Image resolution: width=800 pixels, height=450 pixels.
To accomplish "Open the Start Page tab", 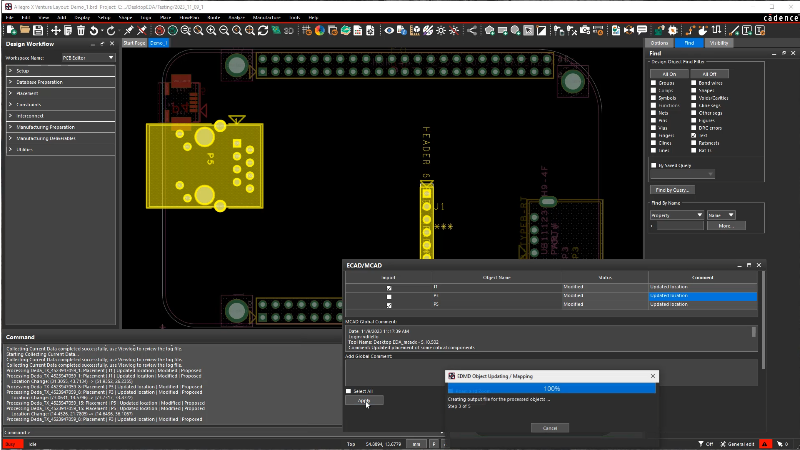I will tap(134, 44).
